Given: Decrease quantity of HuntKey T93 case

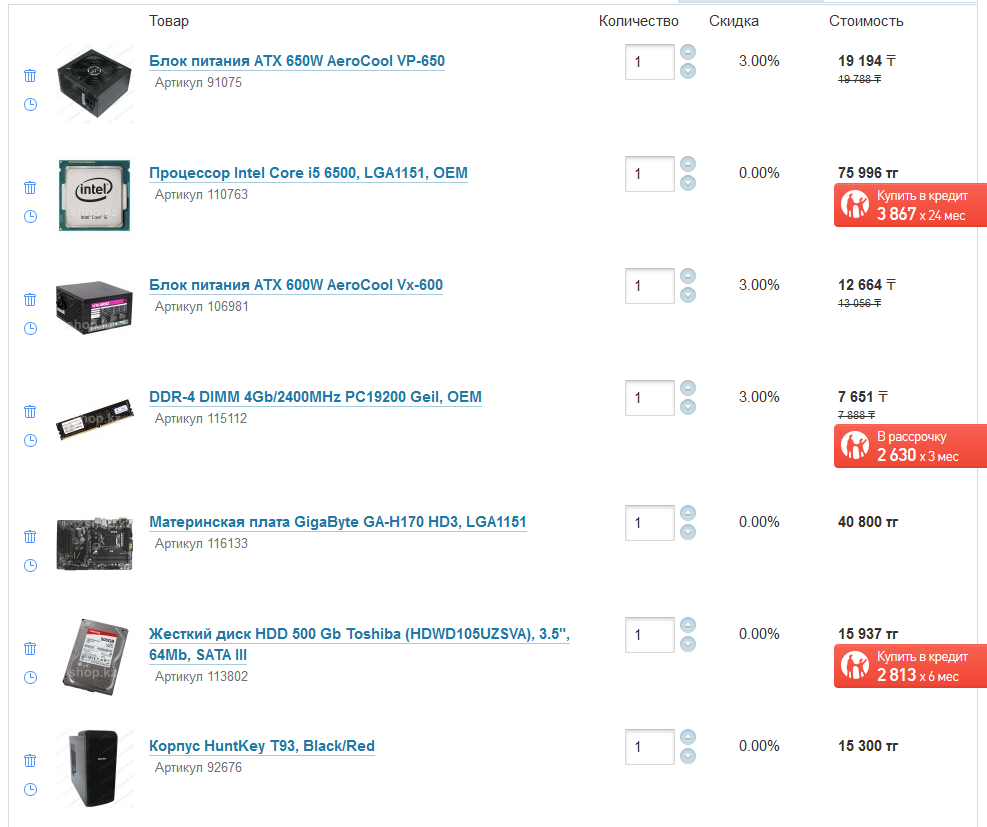Looking at the screenshot, I should coord(687,756).
